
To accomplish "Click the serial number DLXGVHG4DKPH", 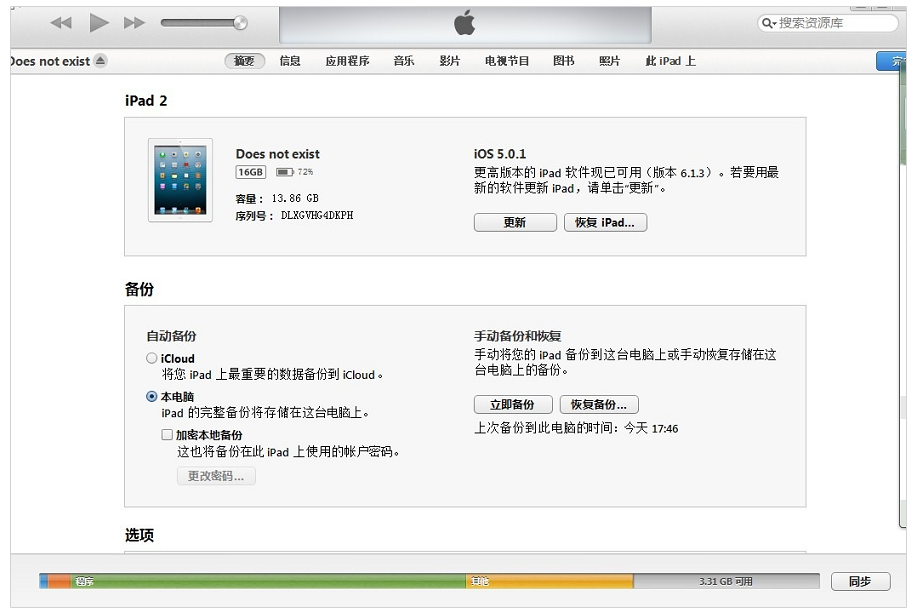I will click(317, 215).
